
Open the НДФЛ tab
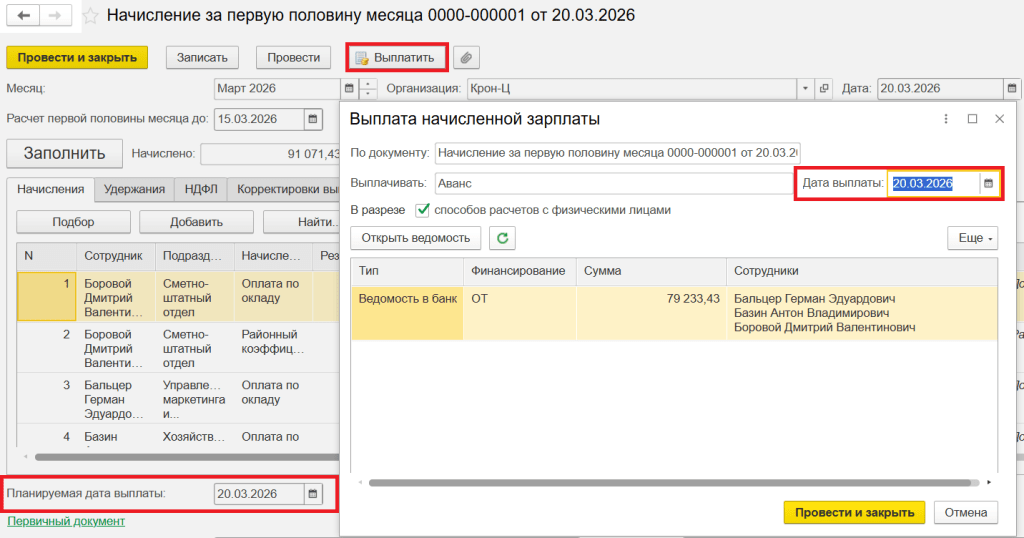(x=200, y=189)
